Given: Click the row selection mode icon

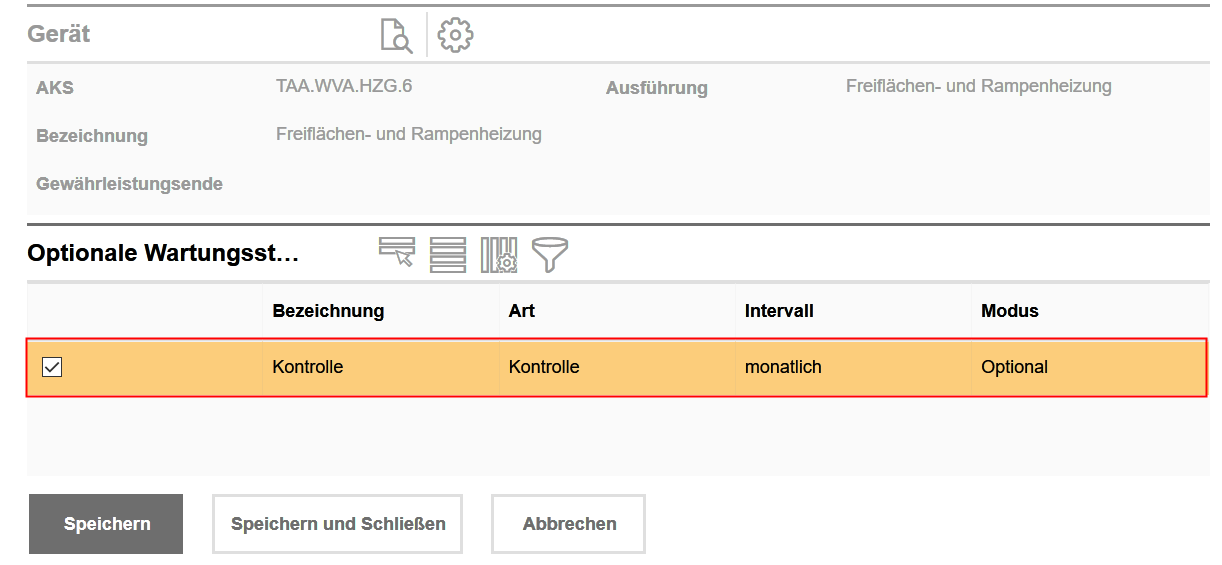Looking at the screenshot, I should (396, 254).
